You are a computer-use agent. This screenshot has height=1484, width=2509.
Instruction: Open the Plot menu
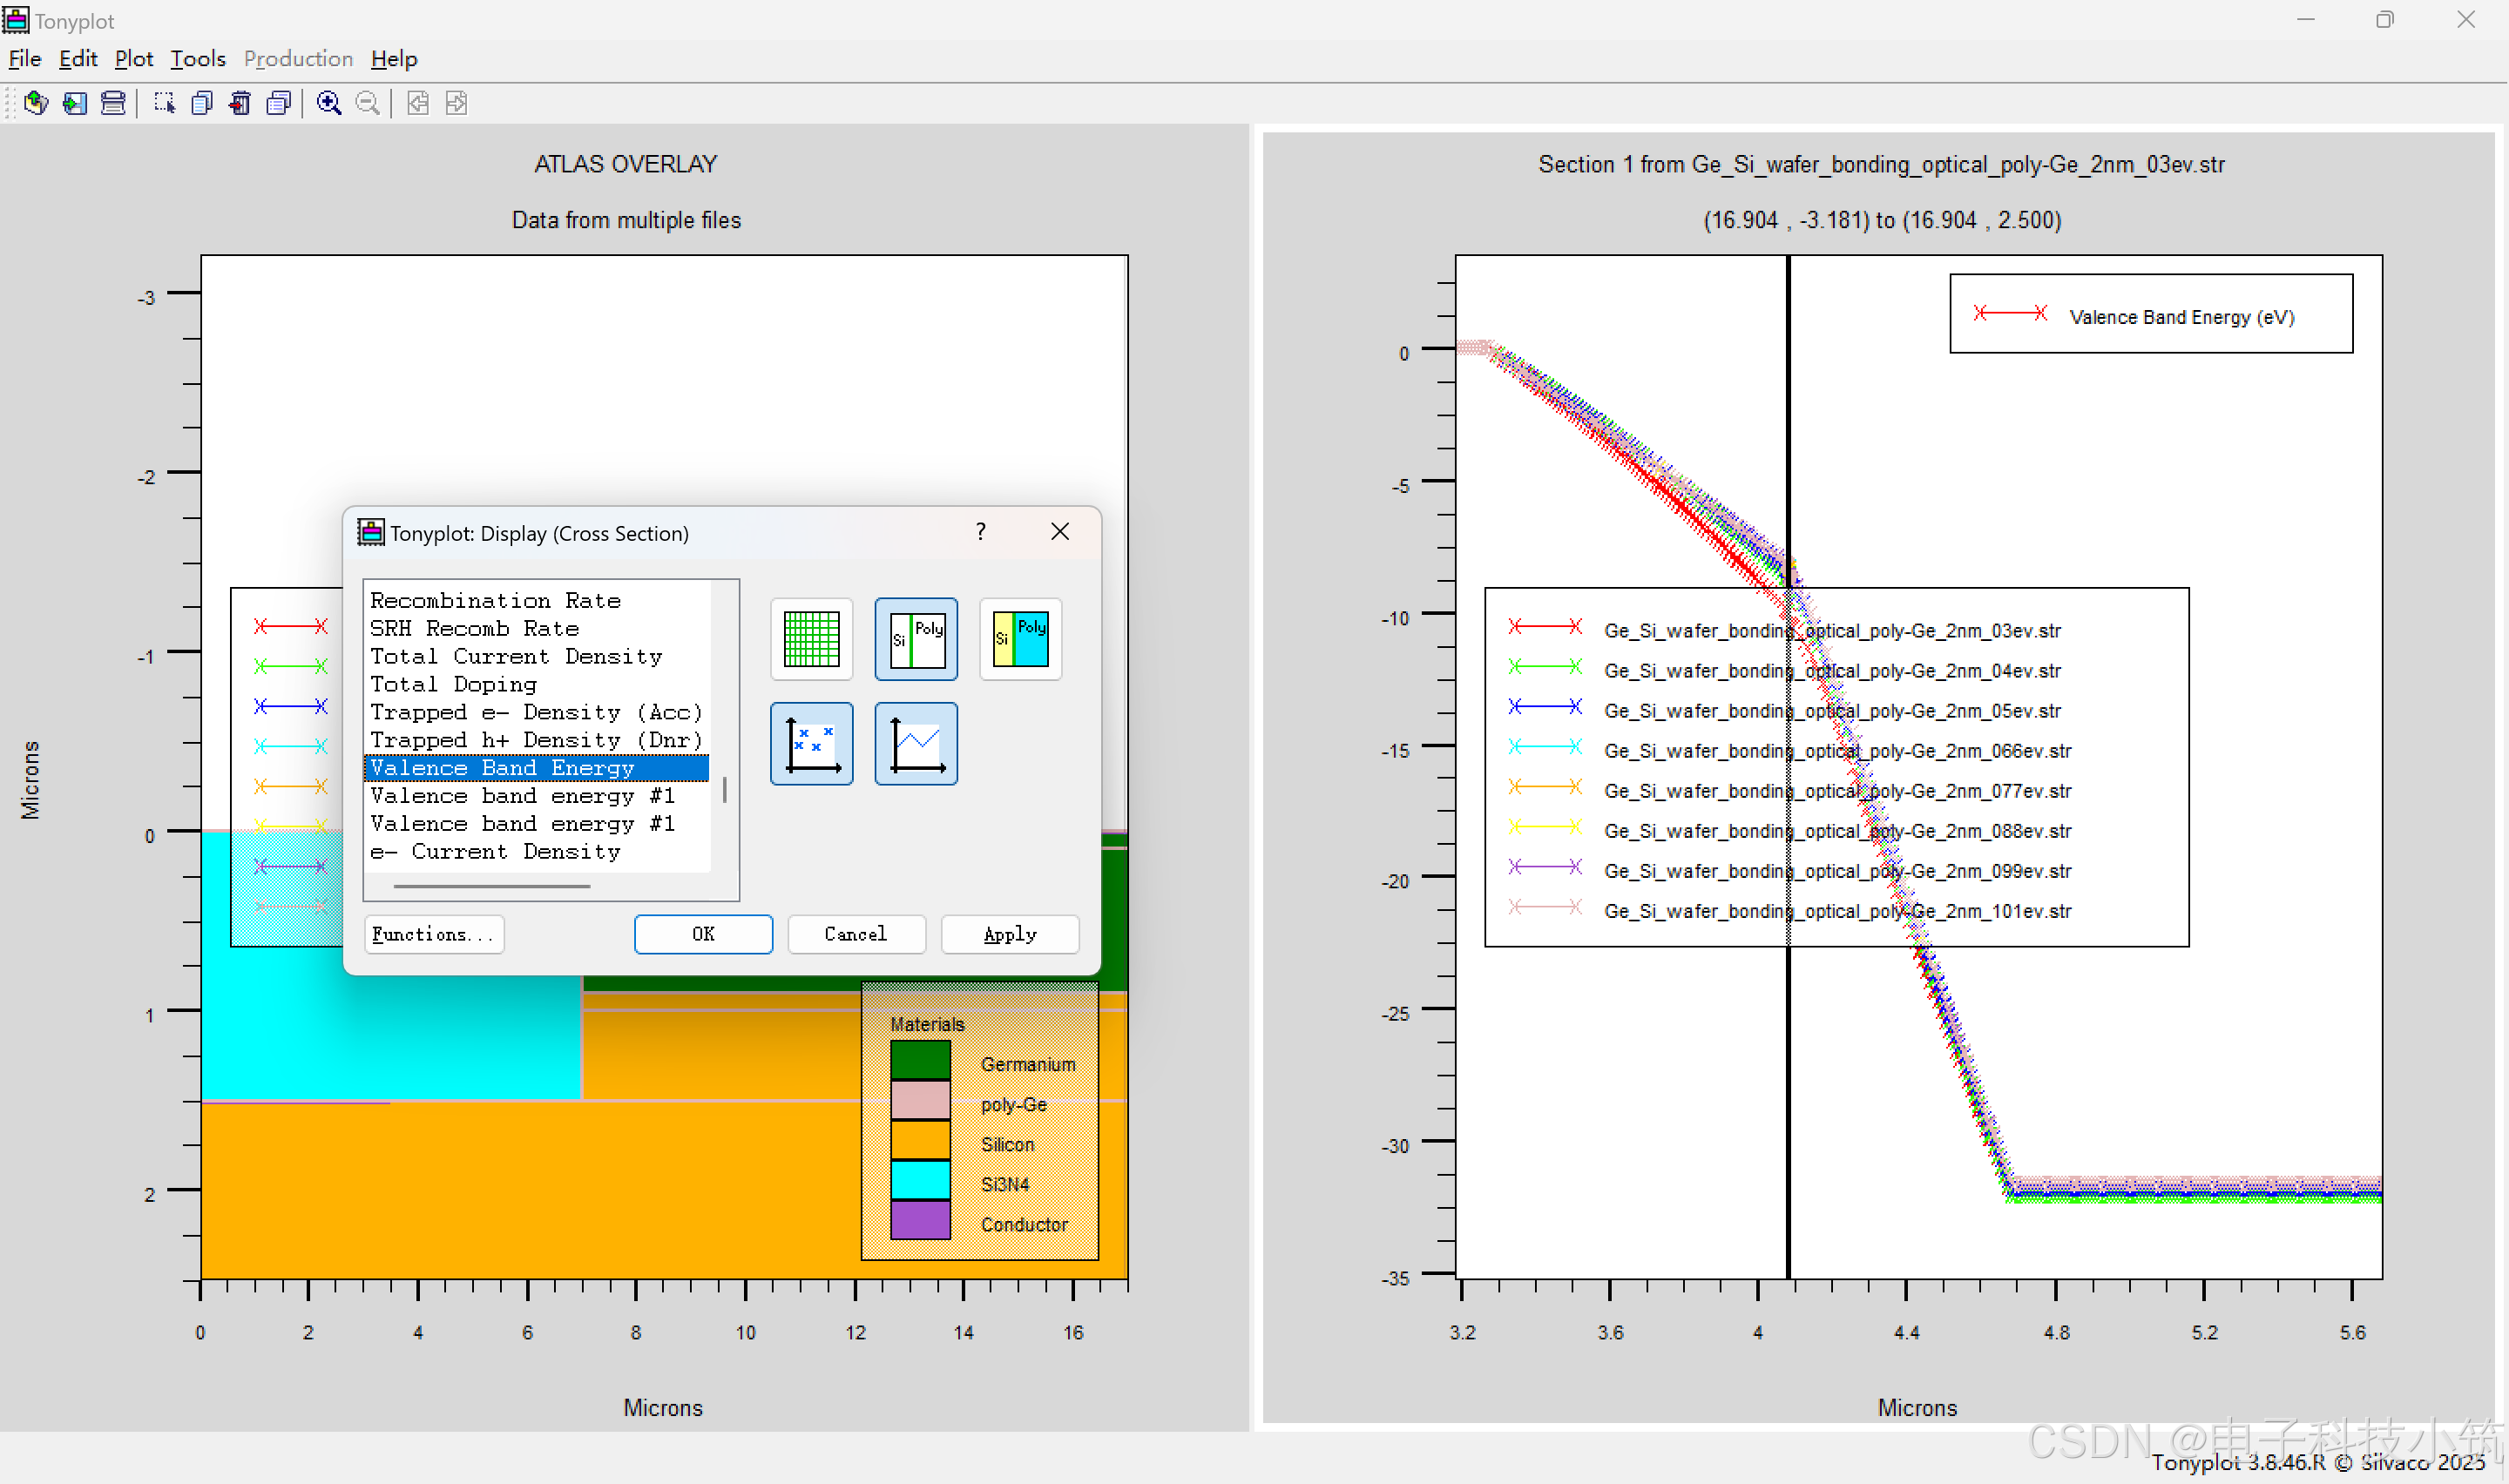(133, 59)
